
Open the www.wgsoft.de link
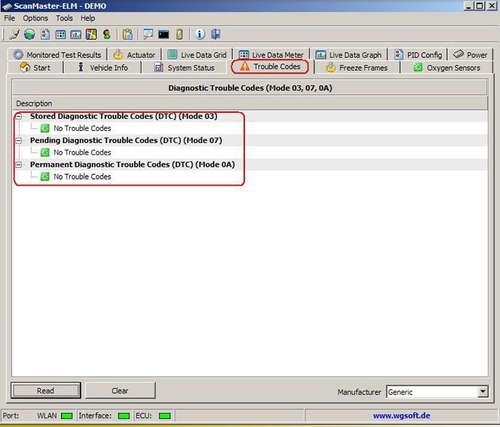(x=401, y=416)
